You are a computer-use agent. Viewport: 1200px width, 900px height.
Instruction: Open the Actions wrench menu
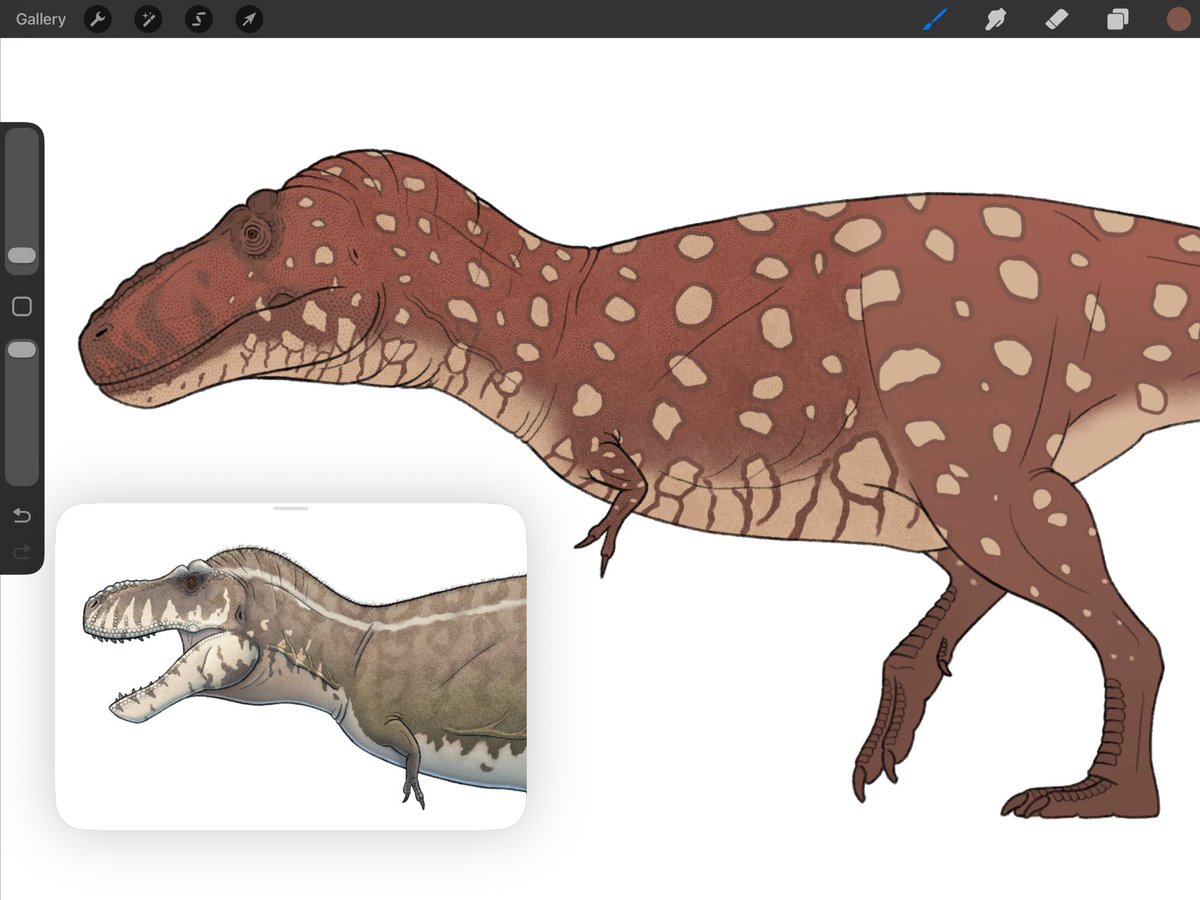coord(98,19)
